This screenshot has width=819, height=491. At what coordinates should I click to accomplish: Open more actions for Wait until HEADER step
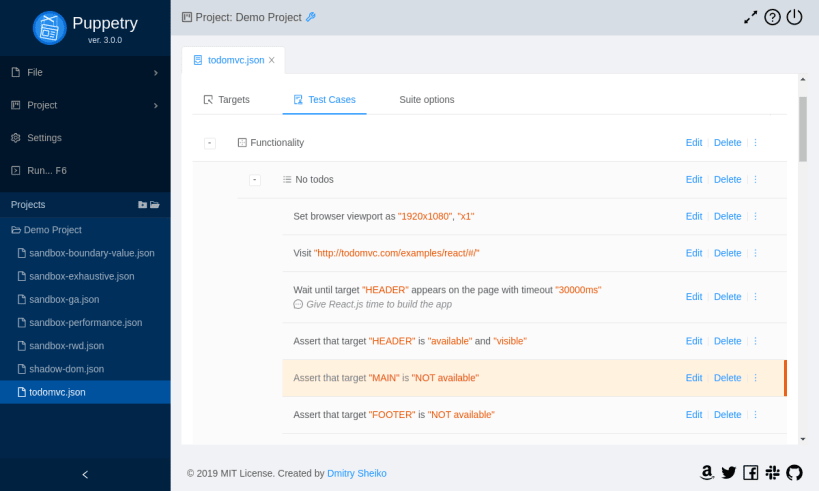point(755,297)
